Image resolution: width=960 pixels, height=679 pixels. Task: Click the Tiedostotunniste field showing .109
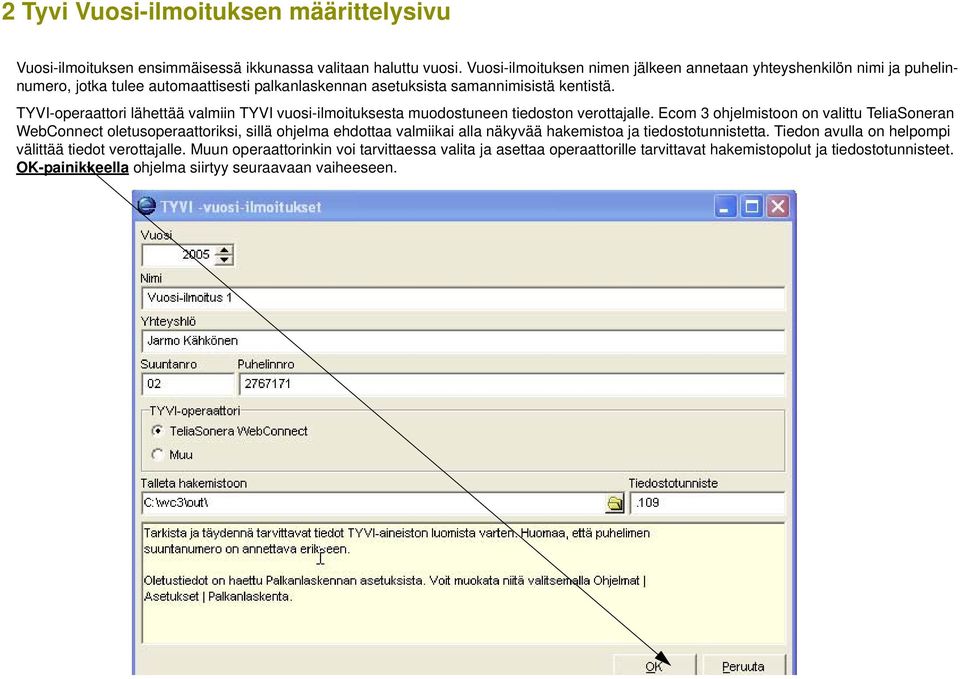(x=707, y=503)
